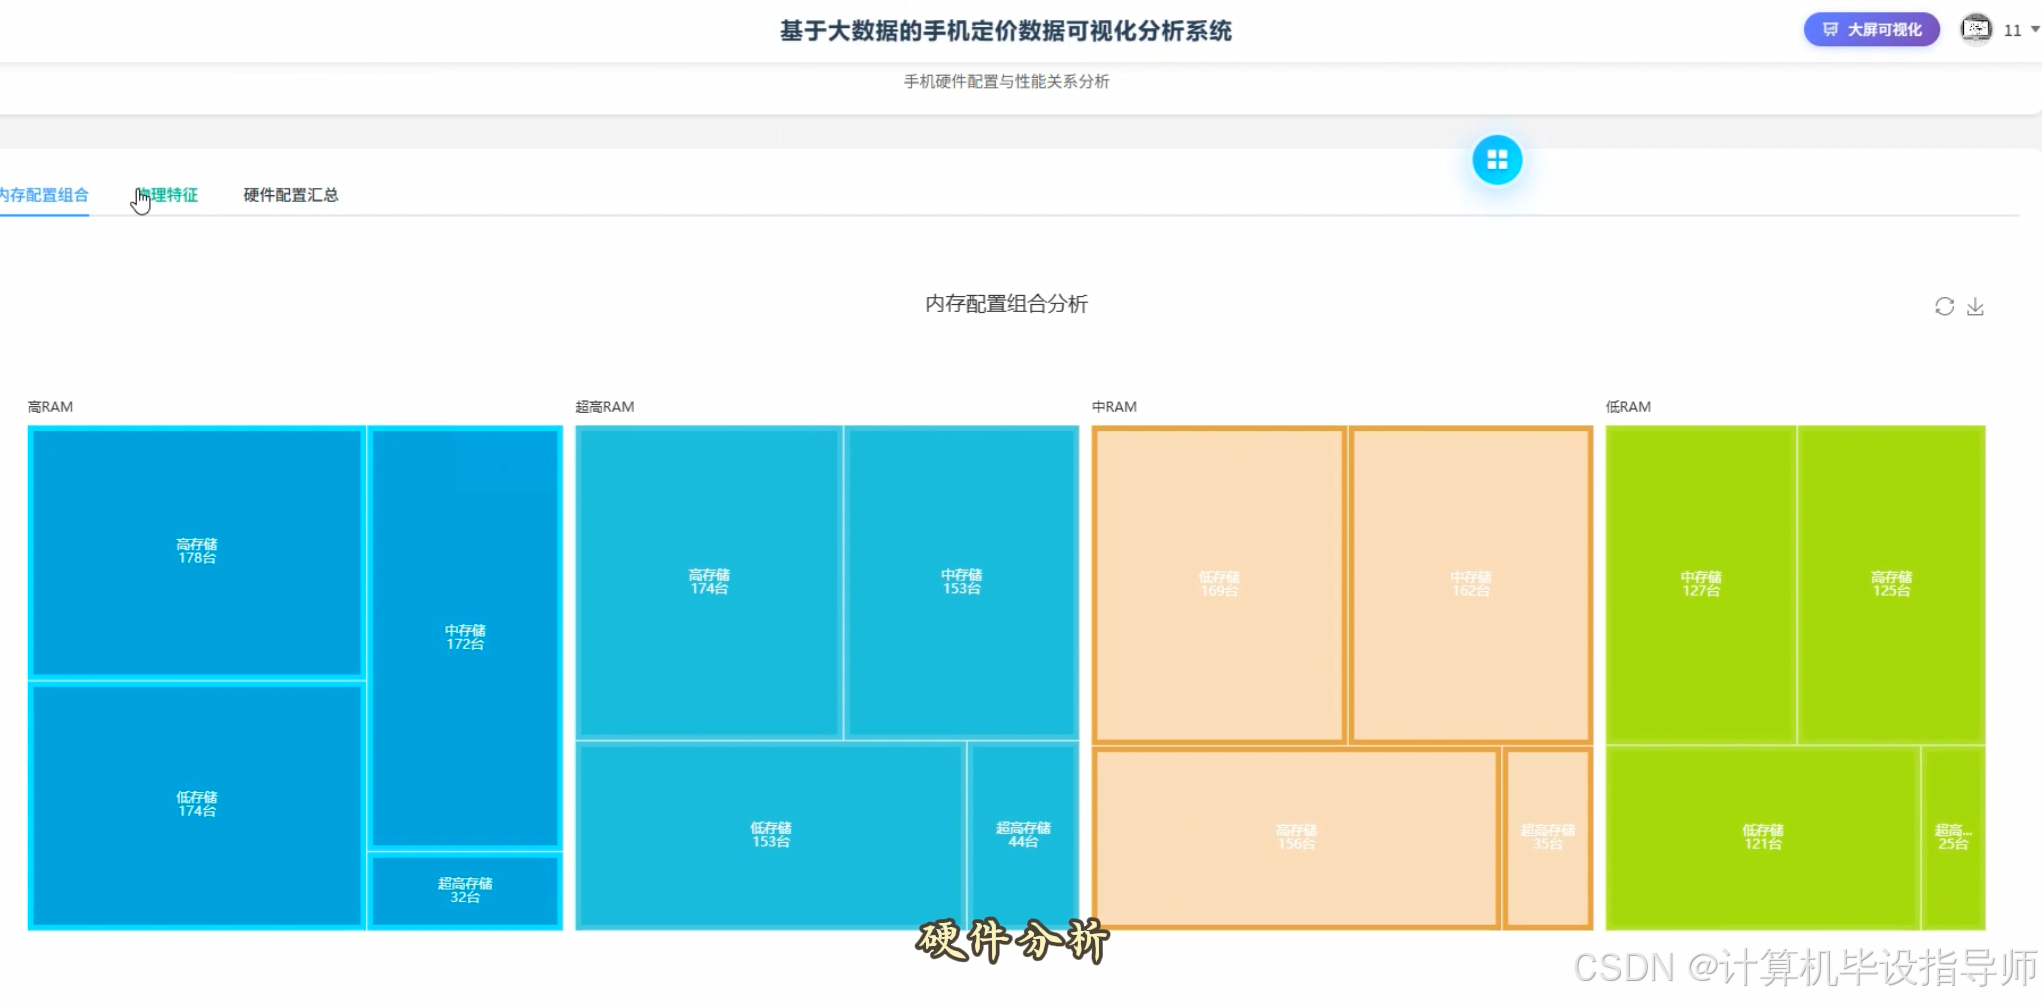Click the presentation icon inside 大屏可视化 button
This screenshot has height=1002, width=2042.
click(1830, 29)
